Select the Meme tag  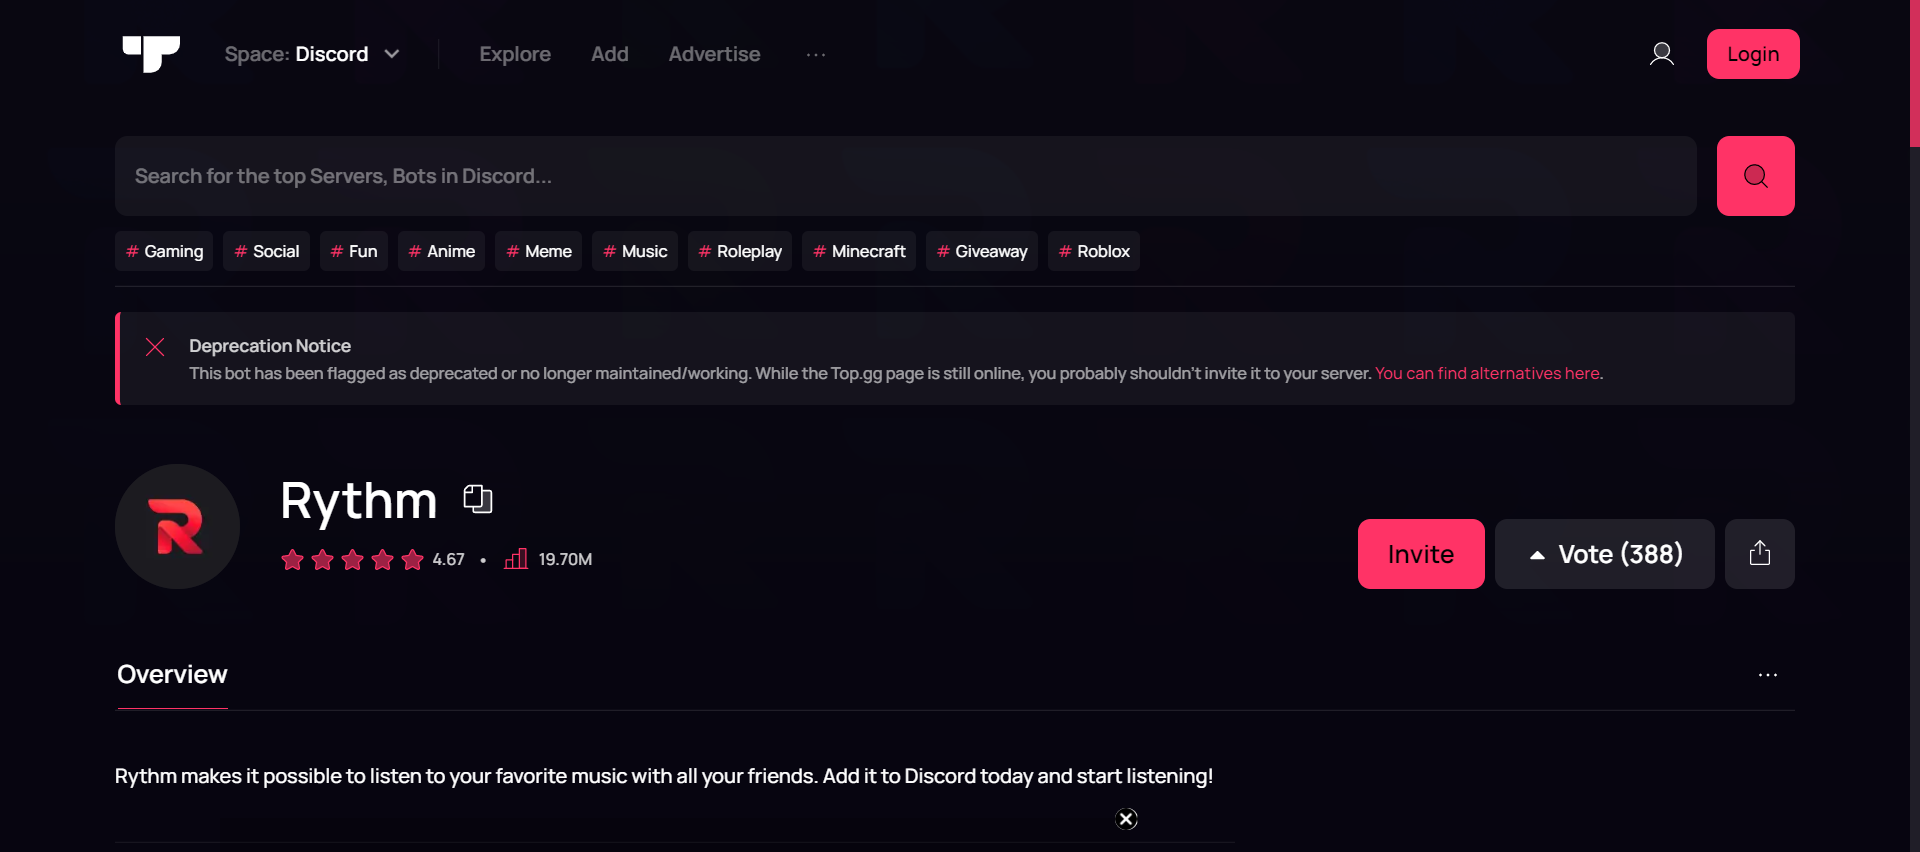538,251
